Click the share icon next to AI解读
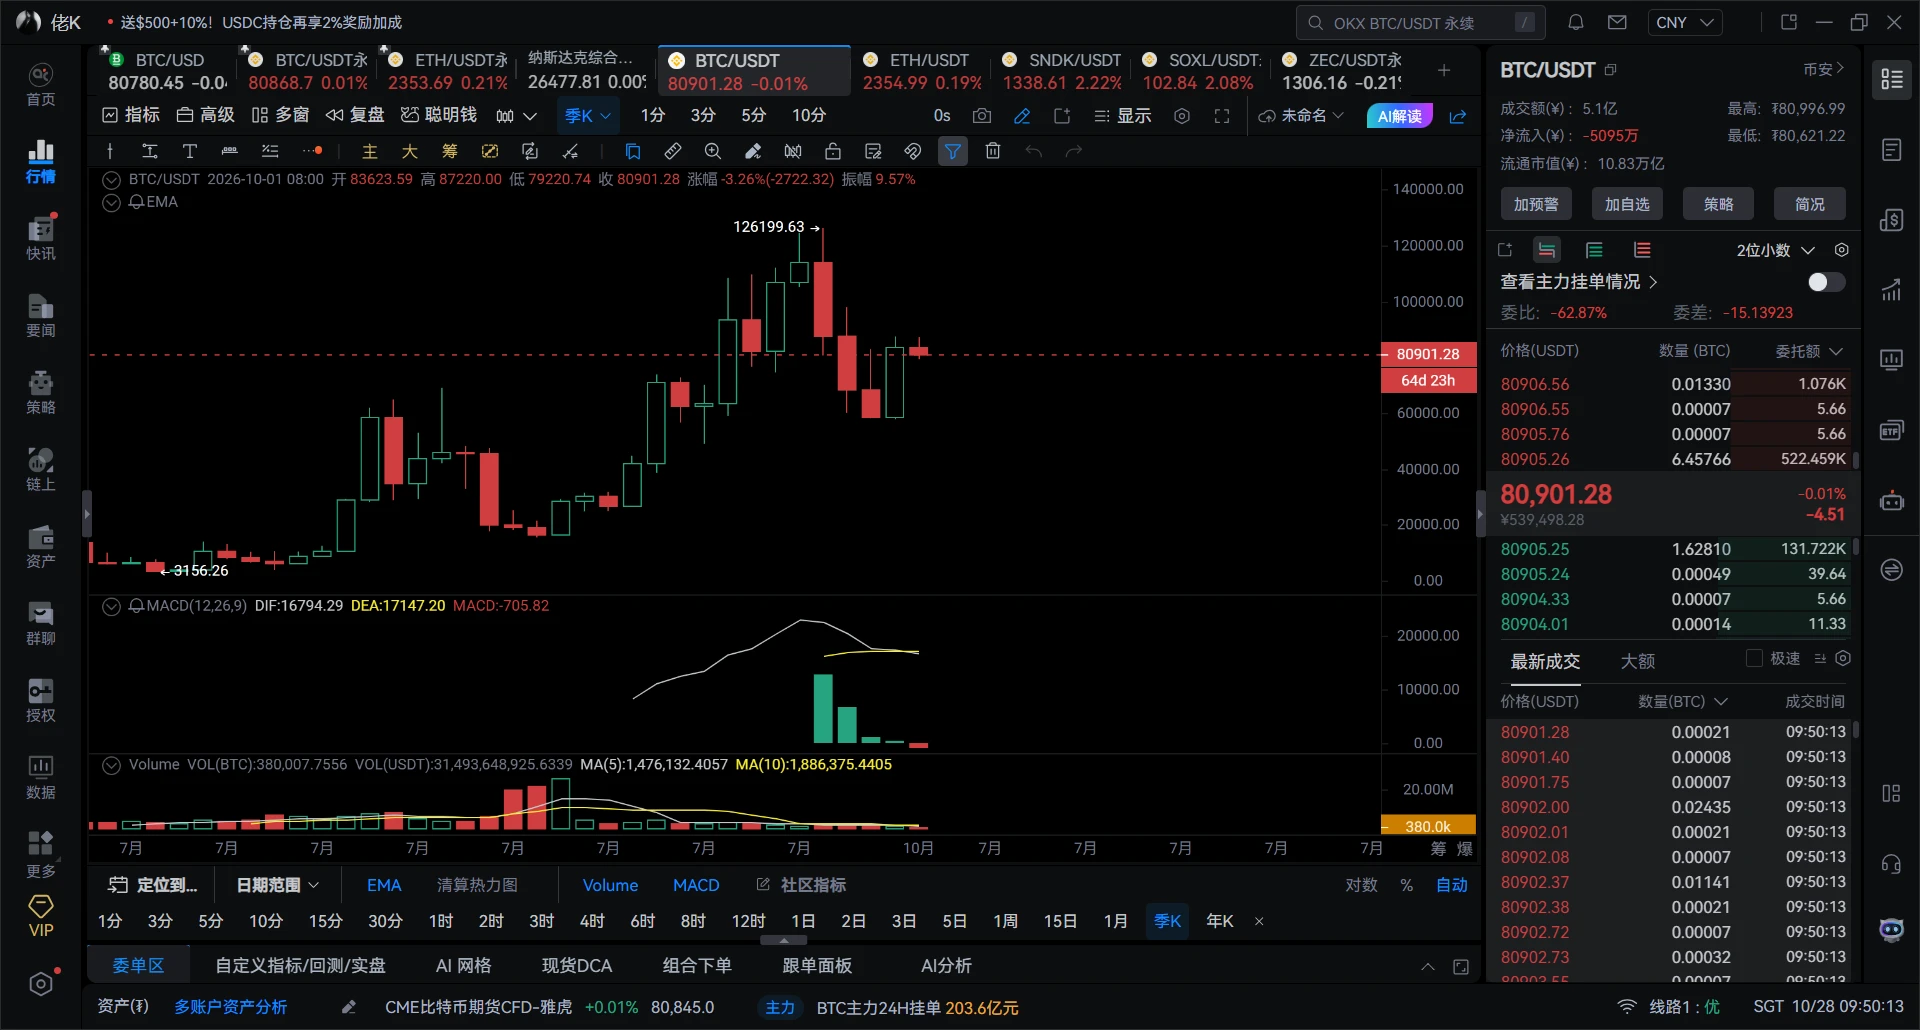1920x1030 pixels. tap(1458, 116)
